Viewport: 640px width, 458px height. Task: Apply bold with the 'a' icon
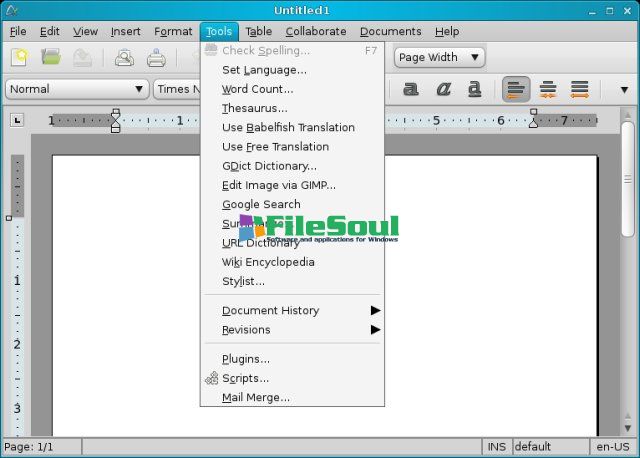coord(411,89)
